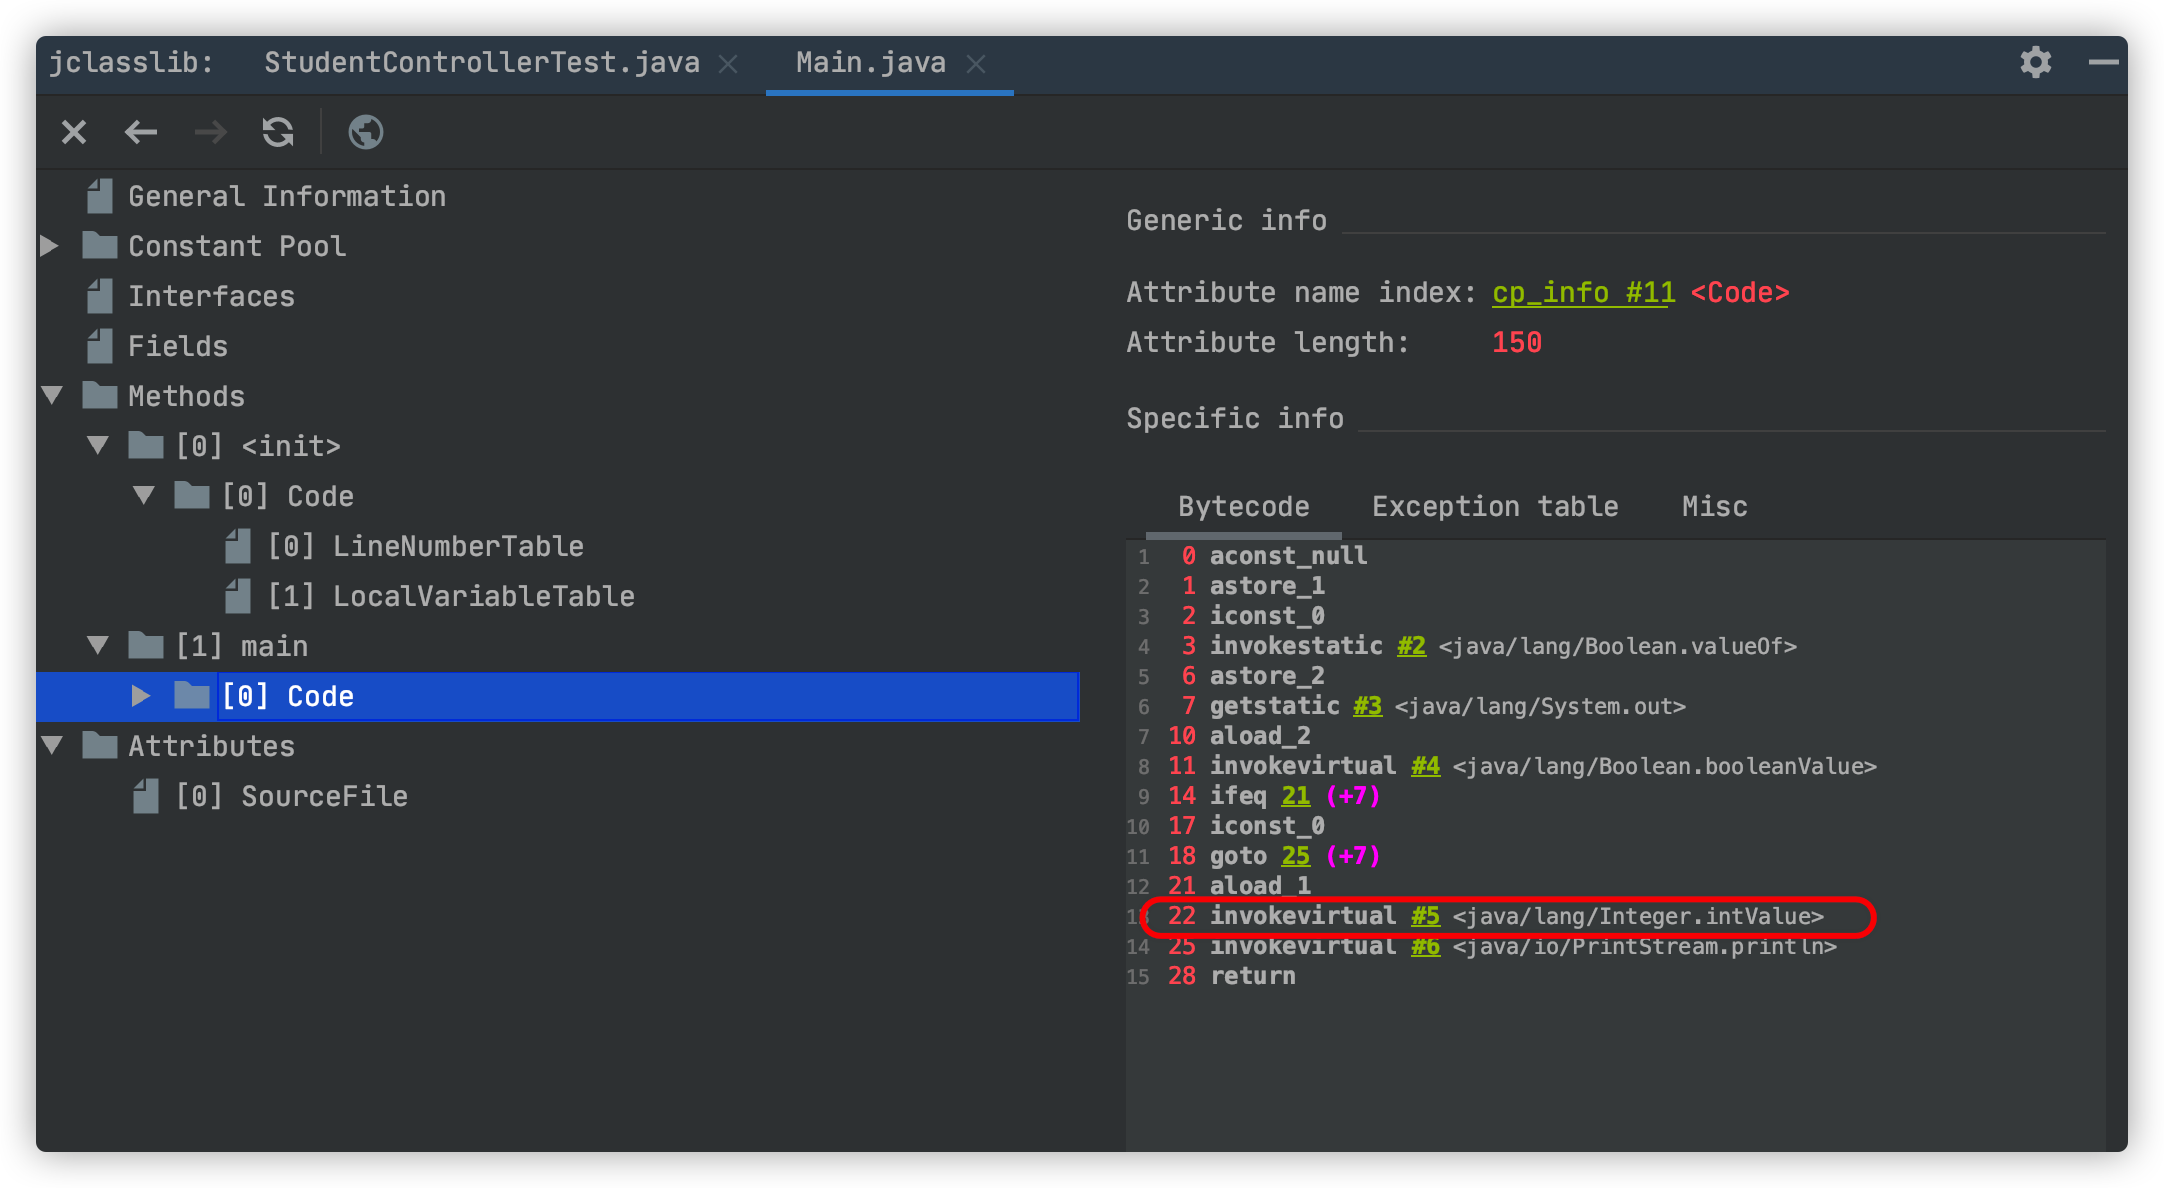Image resolution: width=2164 pixels, height=1188 pixels.
Task: Select the LocalVariableTable tree item
Action: [x=451, y=596]
